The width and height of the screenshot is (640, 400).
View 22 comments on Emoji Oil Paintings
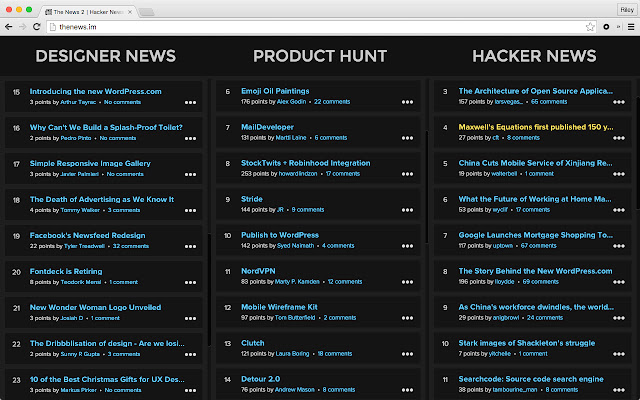pyautogui.click(x=331, y=102)
